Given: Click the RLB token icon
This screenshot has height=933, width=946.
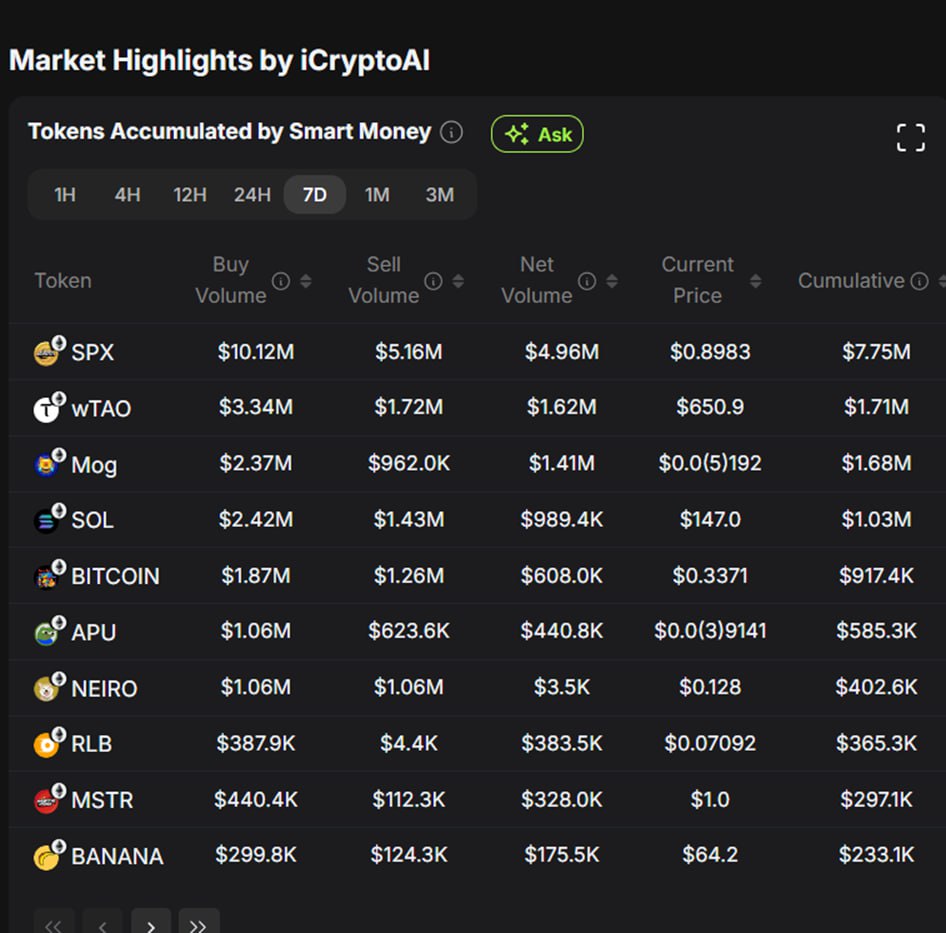Looking at the screenshot, I should coord(48,743).
